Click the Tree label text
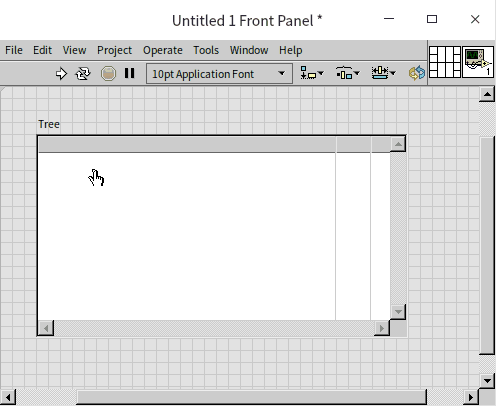 [x=49, y=124]
